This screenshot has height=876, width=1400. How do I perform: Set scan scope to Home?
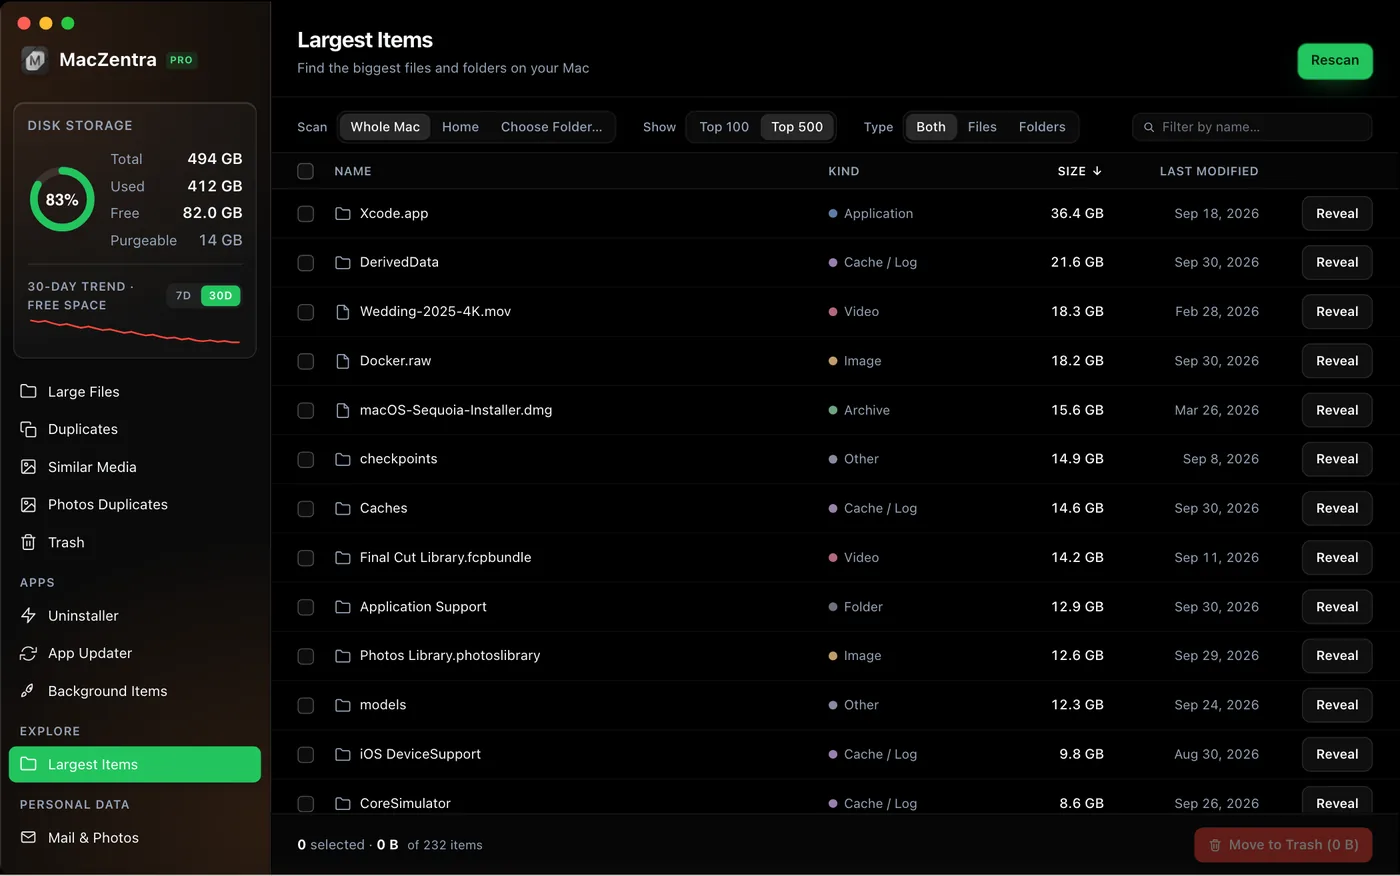[460, 127]
